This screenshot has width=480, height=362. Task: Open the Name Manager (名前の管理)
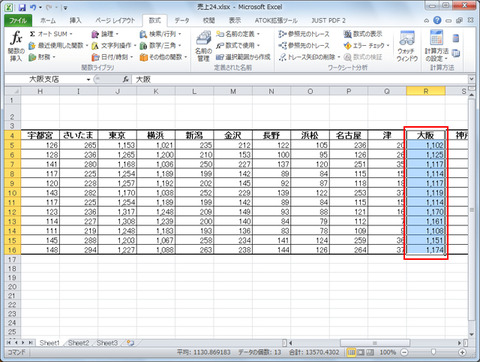click(x=203, y=46)
